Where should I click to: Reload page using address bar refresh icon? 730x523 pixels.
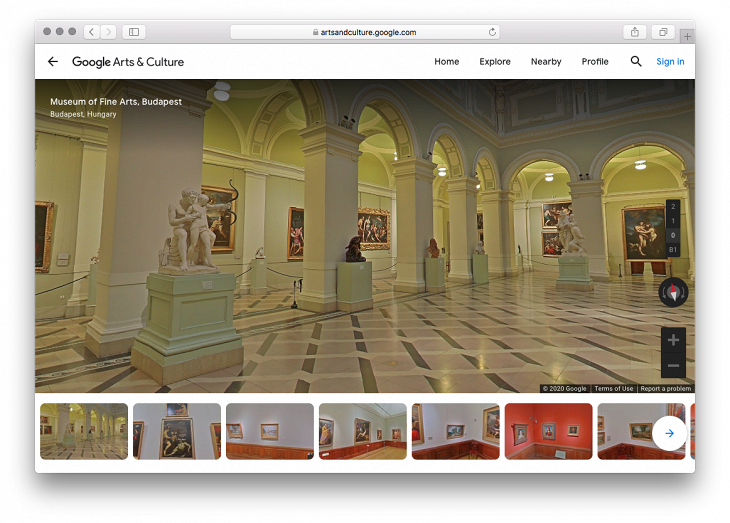[492, 32]
